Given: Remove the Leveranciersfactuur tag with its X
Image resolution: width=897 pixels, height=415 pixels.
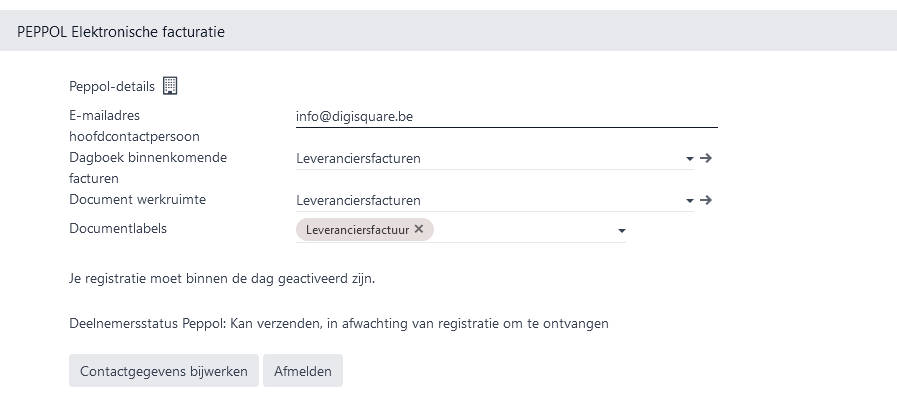Looking at the screenshot, I should pos(419,229).
